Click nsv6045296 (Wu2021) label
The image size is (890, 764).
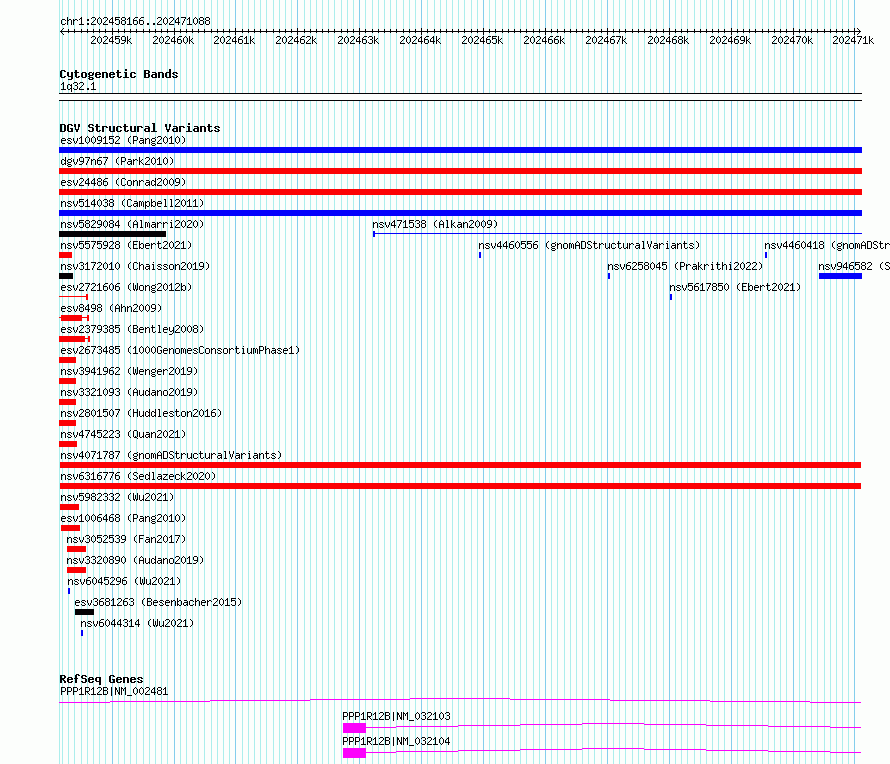coord(124,581)
